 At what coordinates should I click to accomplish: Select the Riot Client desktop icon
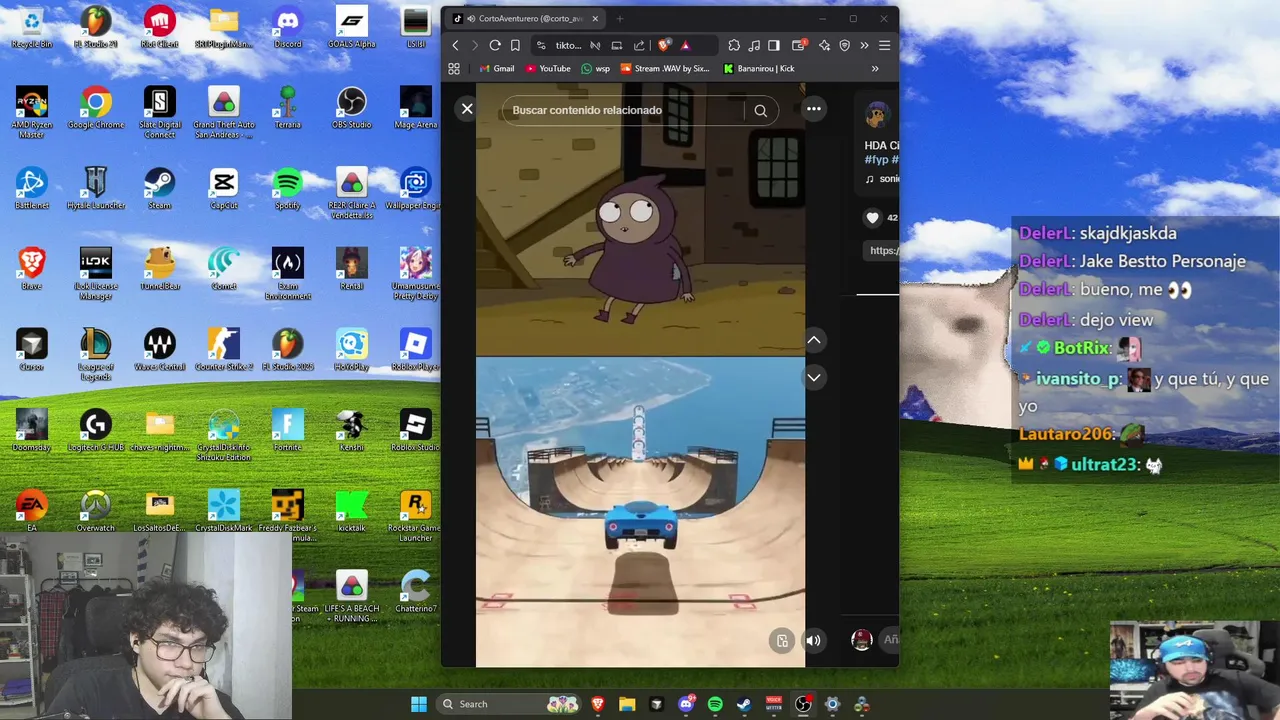tap(160, 27)
